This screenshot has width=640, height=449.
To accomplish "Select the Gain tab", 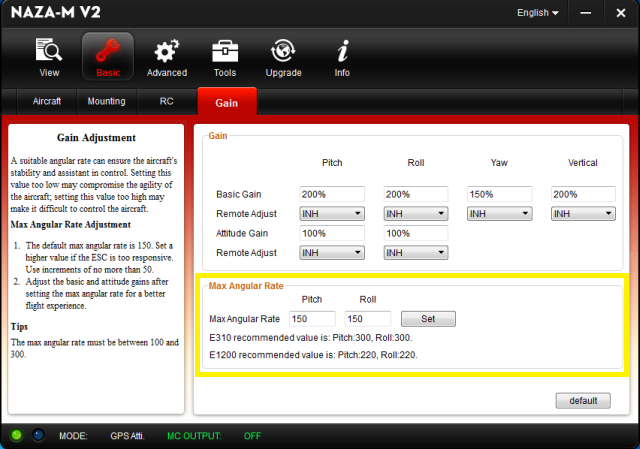I will pyautogui.click(x=227, y=102).
